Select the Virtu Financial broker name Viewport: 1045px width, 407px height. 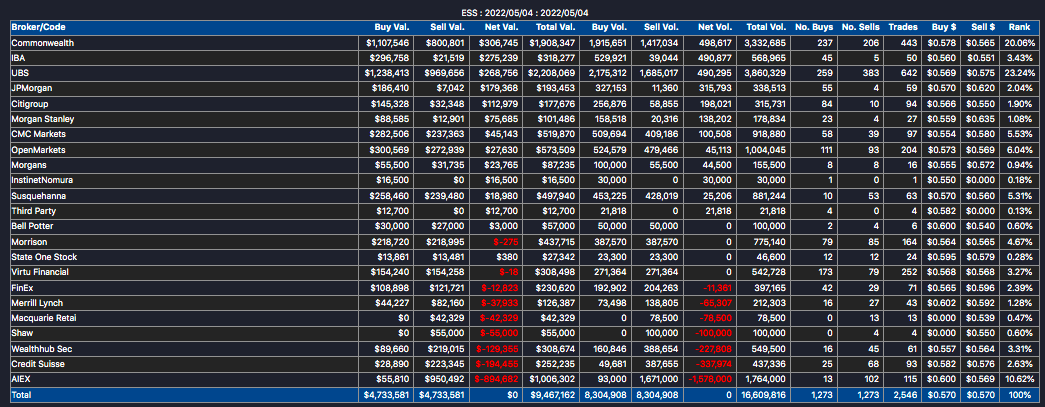[40, 272]
